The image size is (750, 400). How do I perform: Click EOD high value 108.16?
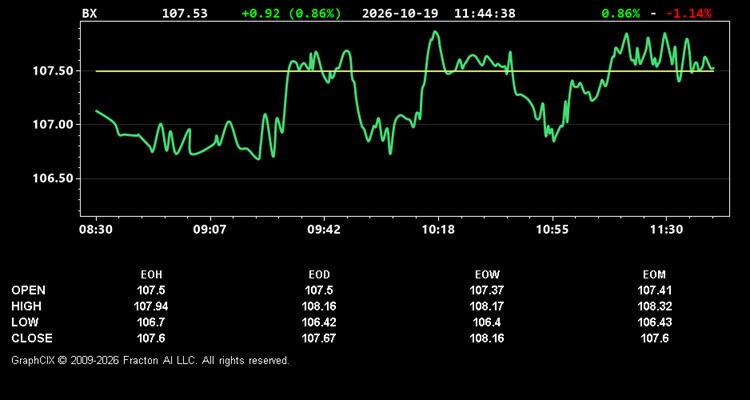click(319, 306)
